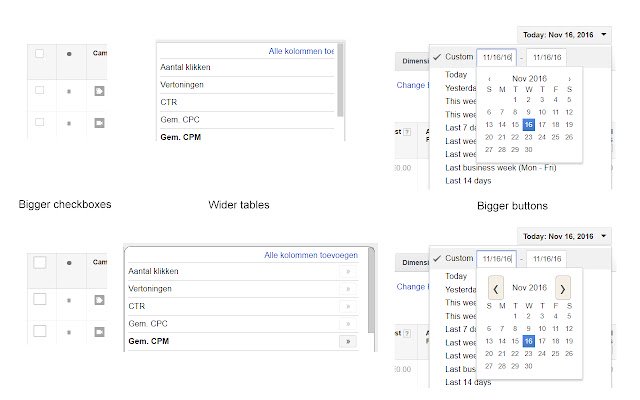
Task: Click the ? help icon in lower date panel
Action: [407, 333]
